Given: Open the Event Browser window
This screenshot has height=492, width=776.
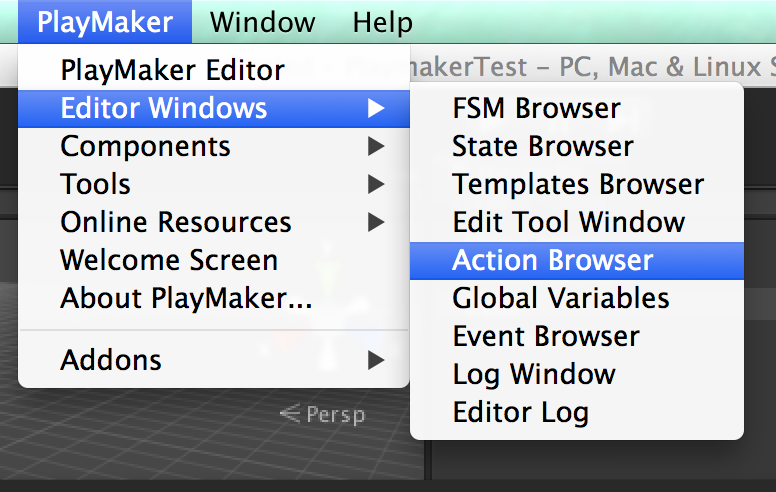Looking at the screenshot, I should pos(577,337).
